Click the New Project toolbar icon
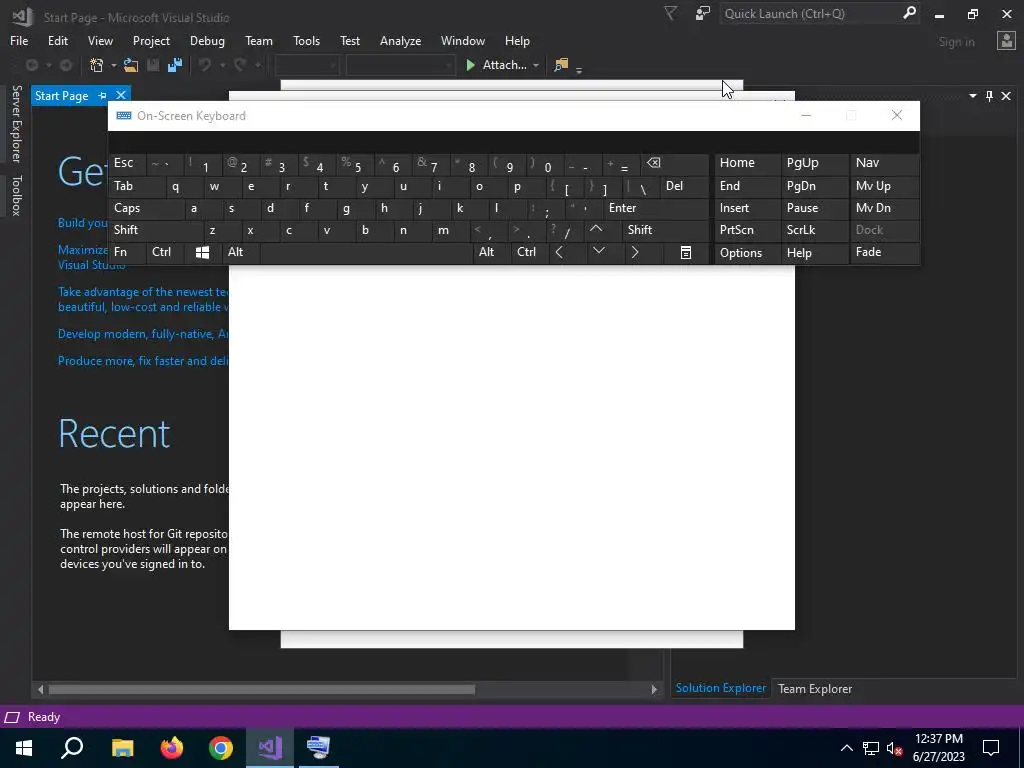This screenshot has height=768, width=1024. tap(97, 65)
